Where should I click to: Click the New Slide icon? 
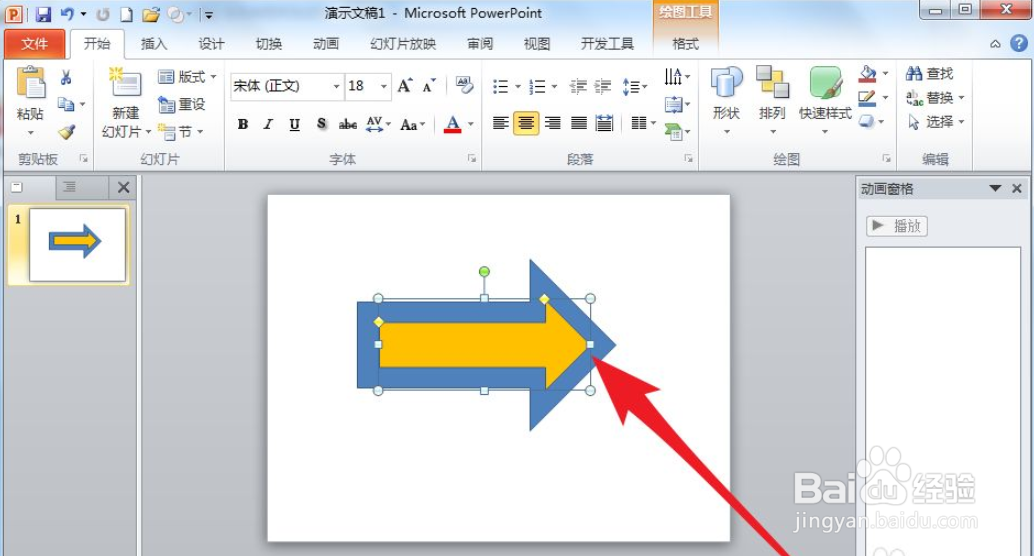pyautogui.click(x=125, y=83)
